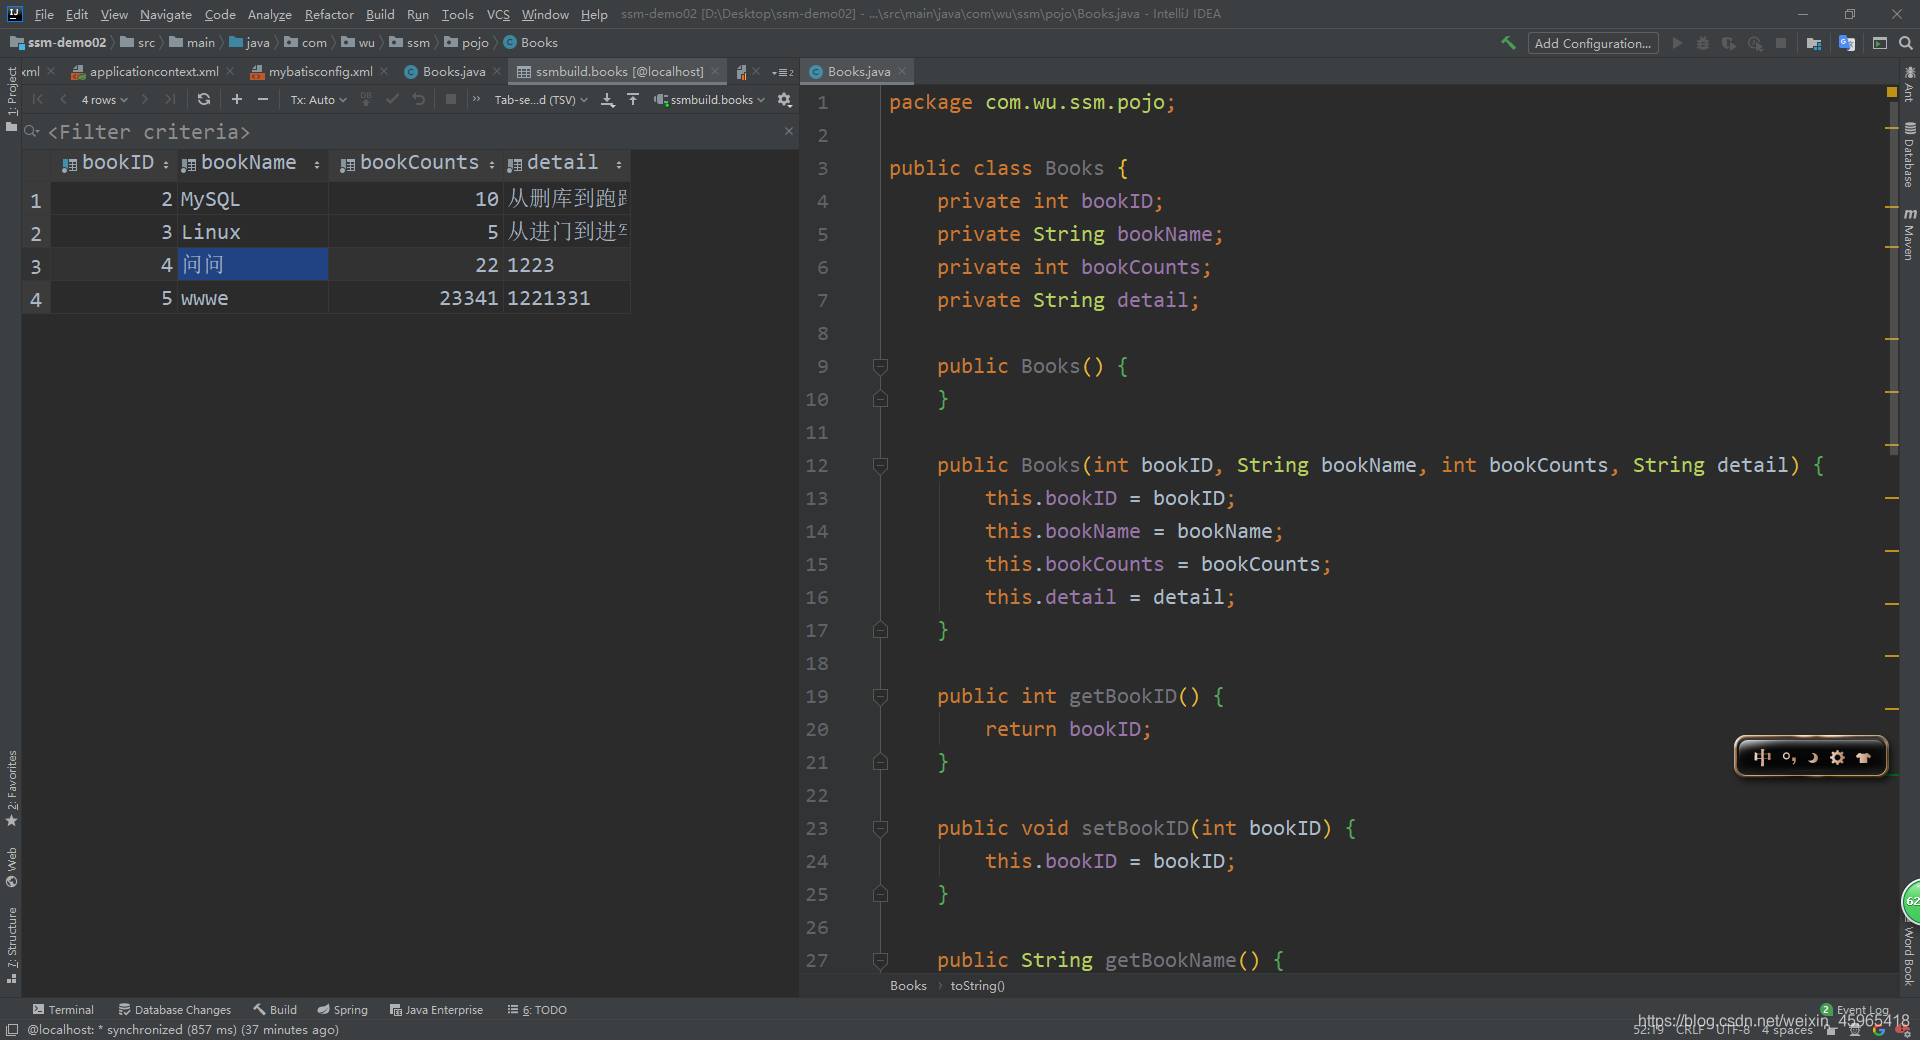Add a new row with the plus icon
Viewport: 1920px width, 1040px height.
coord(237,99)
